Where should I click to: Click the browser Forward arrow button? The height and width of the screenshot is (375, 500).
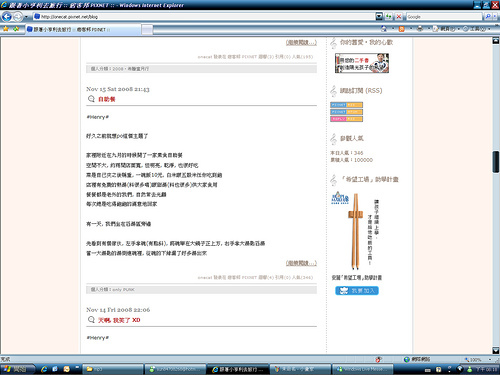coord(18,16)
